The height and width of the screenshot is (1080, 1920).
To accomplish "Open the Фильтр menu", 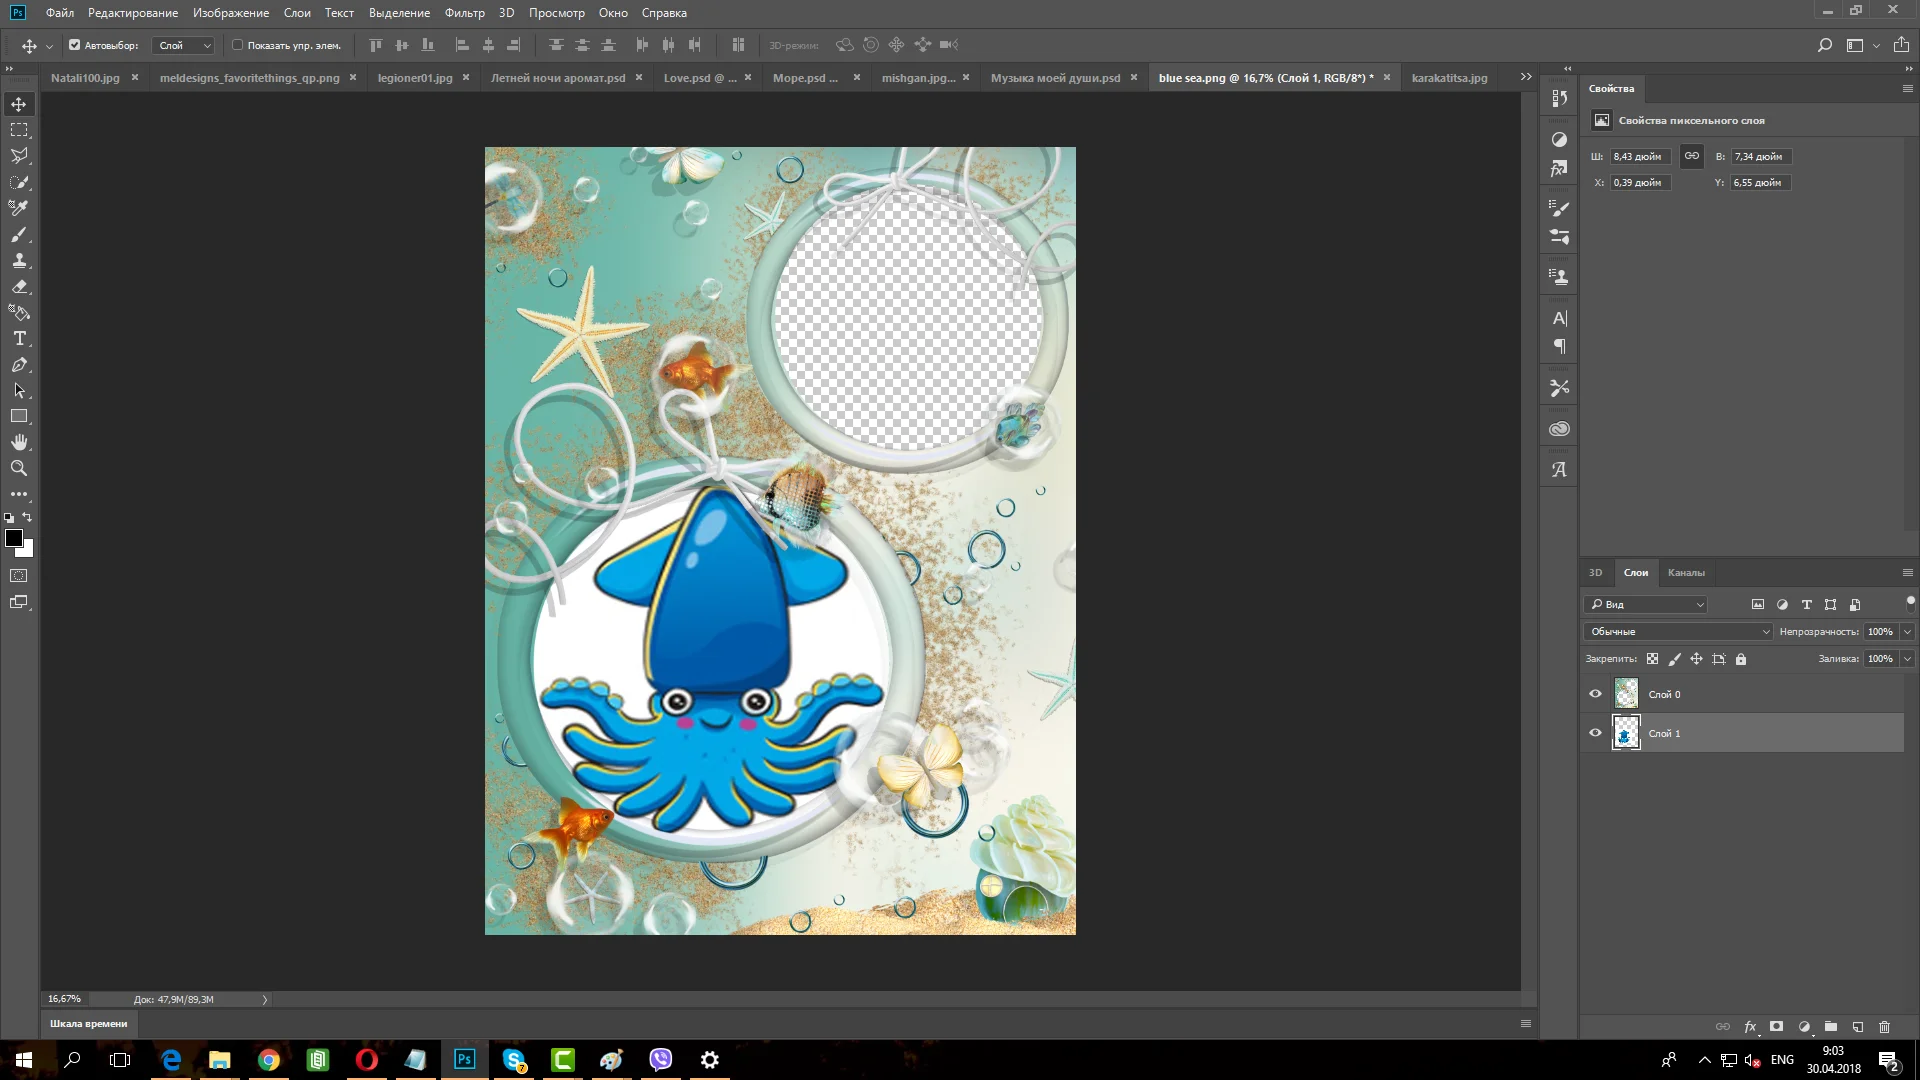I will [464, 13].
